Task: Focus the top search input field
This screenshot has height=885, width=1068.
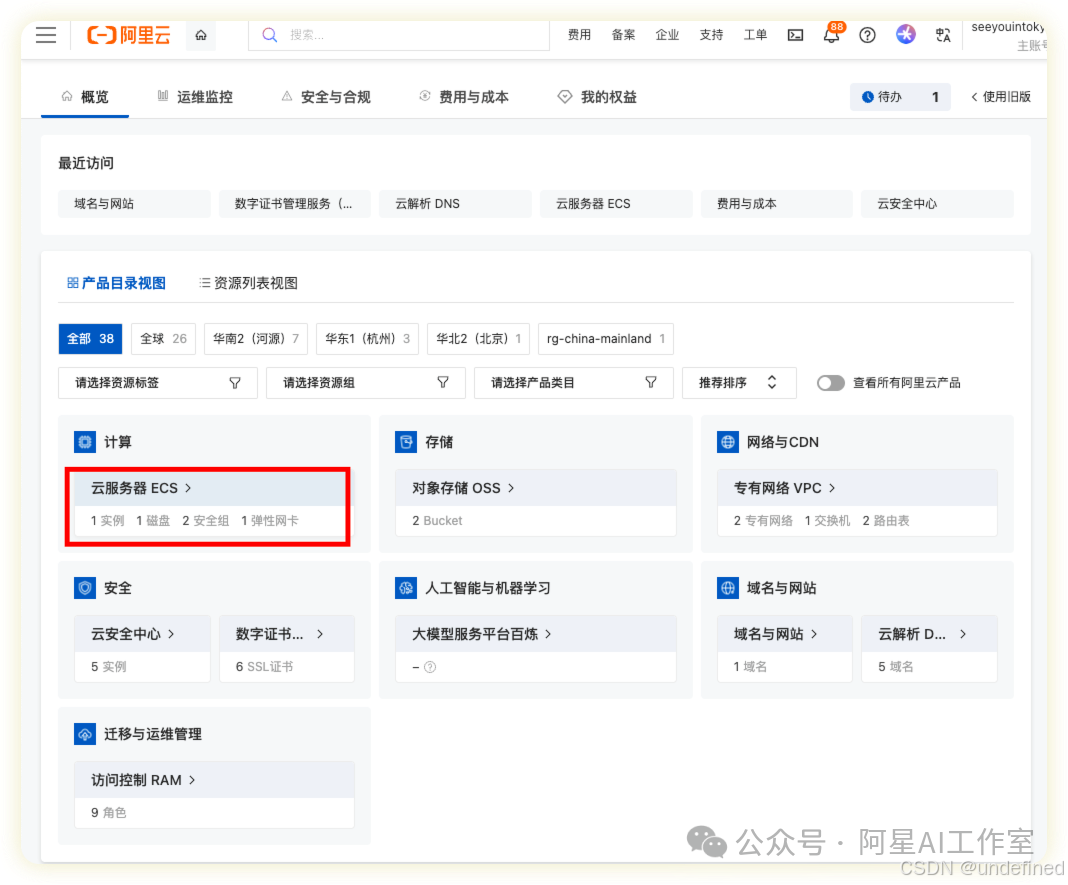Action: coord(399,35)
